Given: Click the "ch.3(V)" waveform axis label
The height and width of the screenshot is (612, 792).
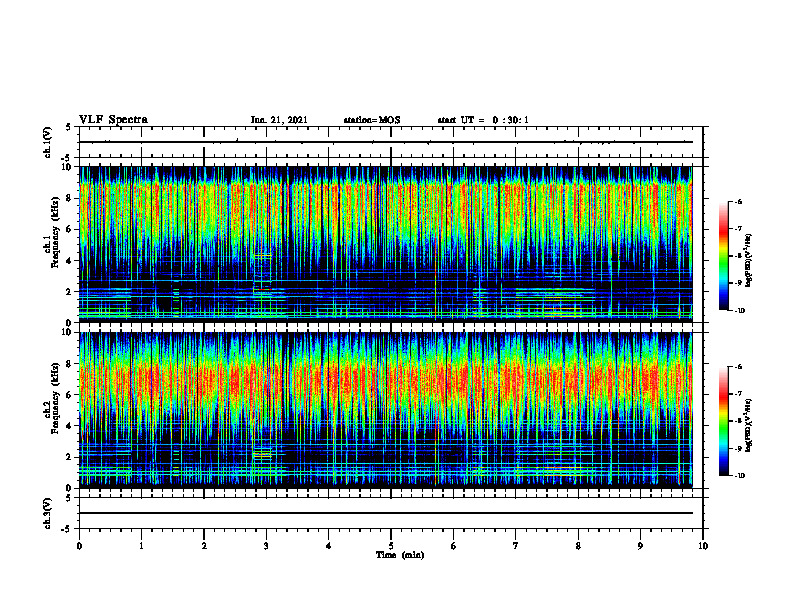Looking at the screenshot, I should point(48,513).
